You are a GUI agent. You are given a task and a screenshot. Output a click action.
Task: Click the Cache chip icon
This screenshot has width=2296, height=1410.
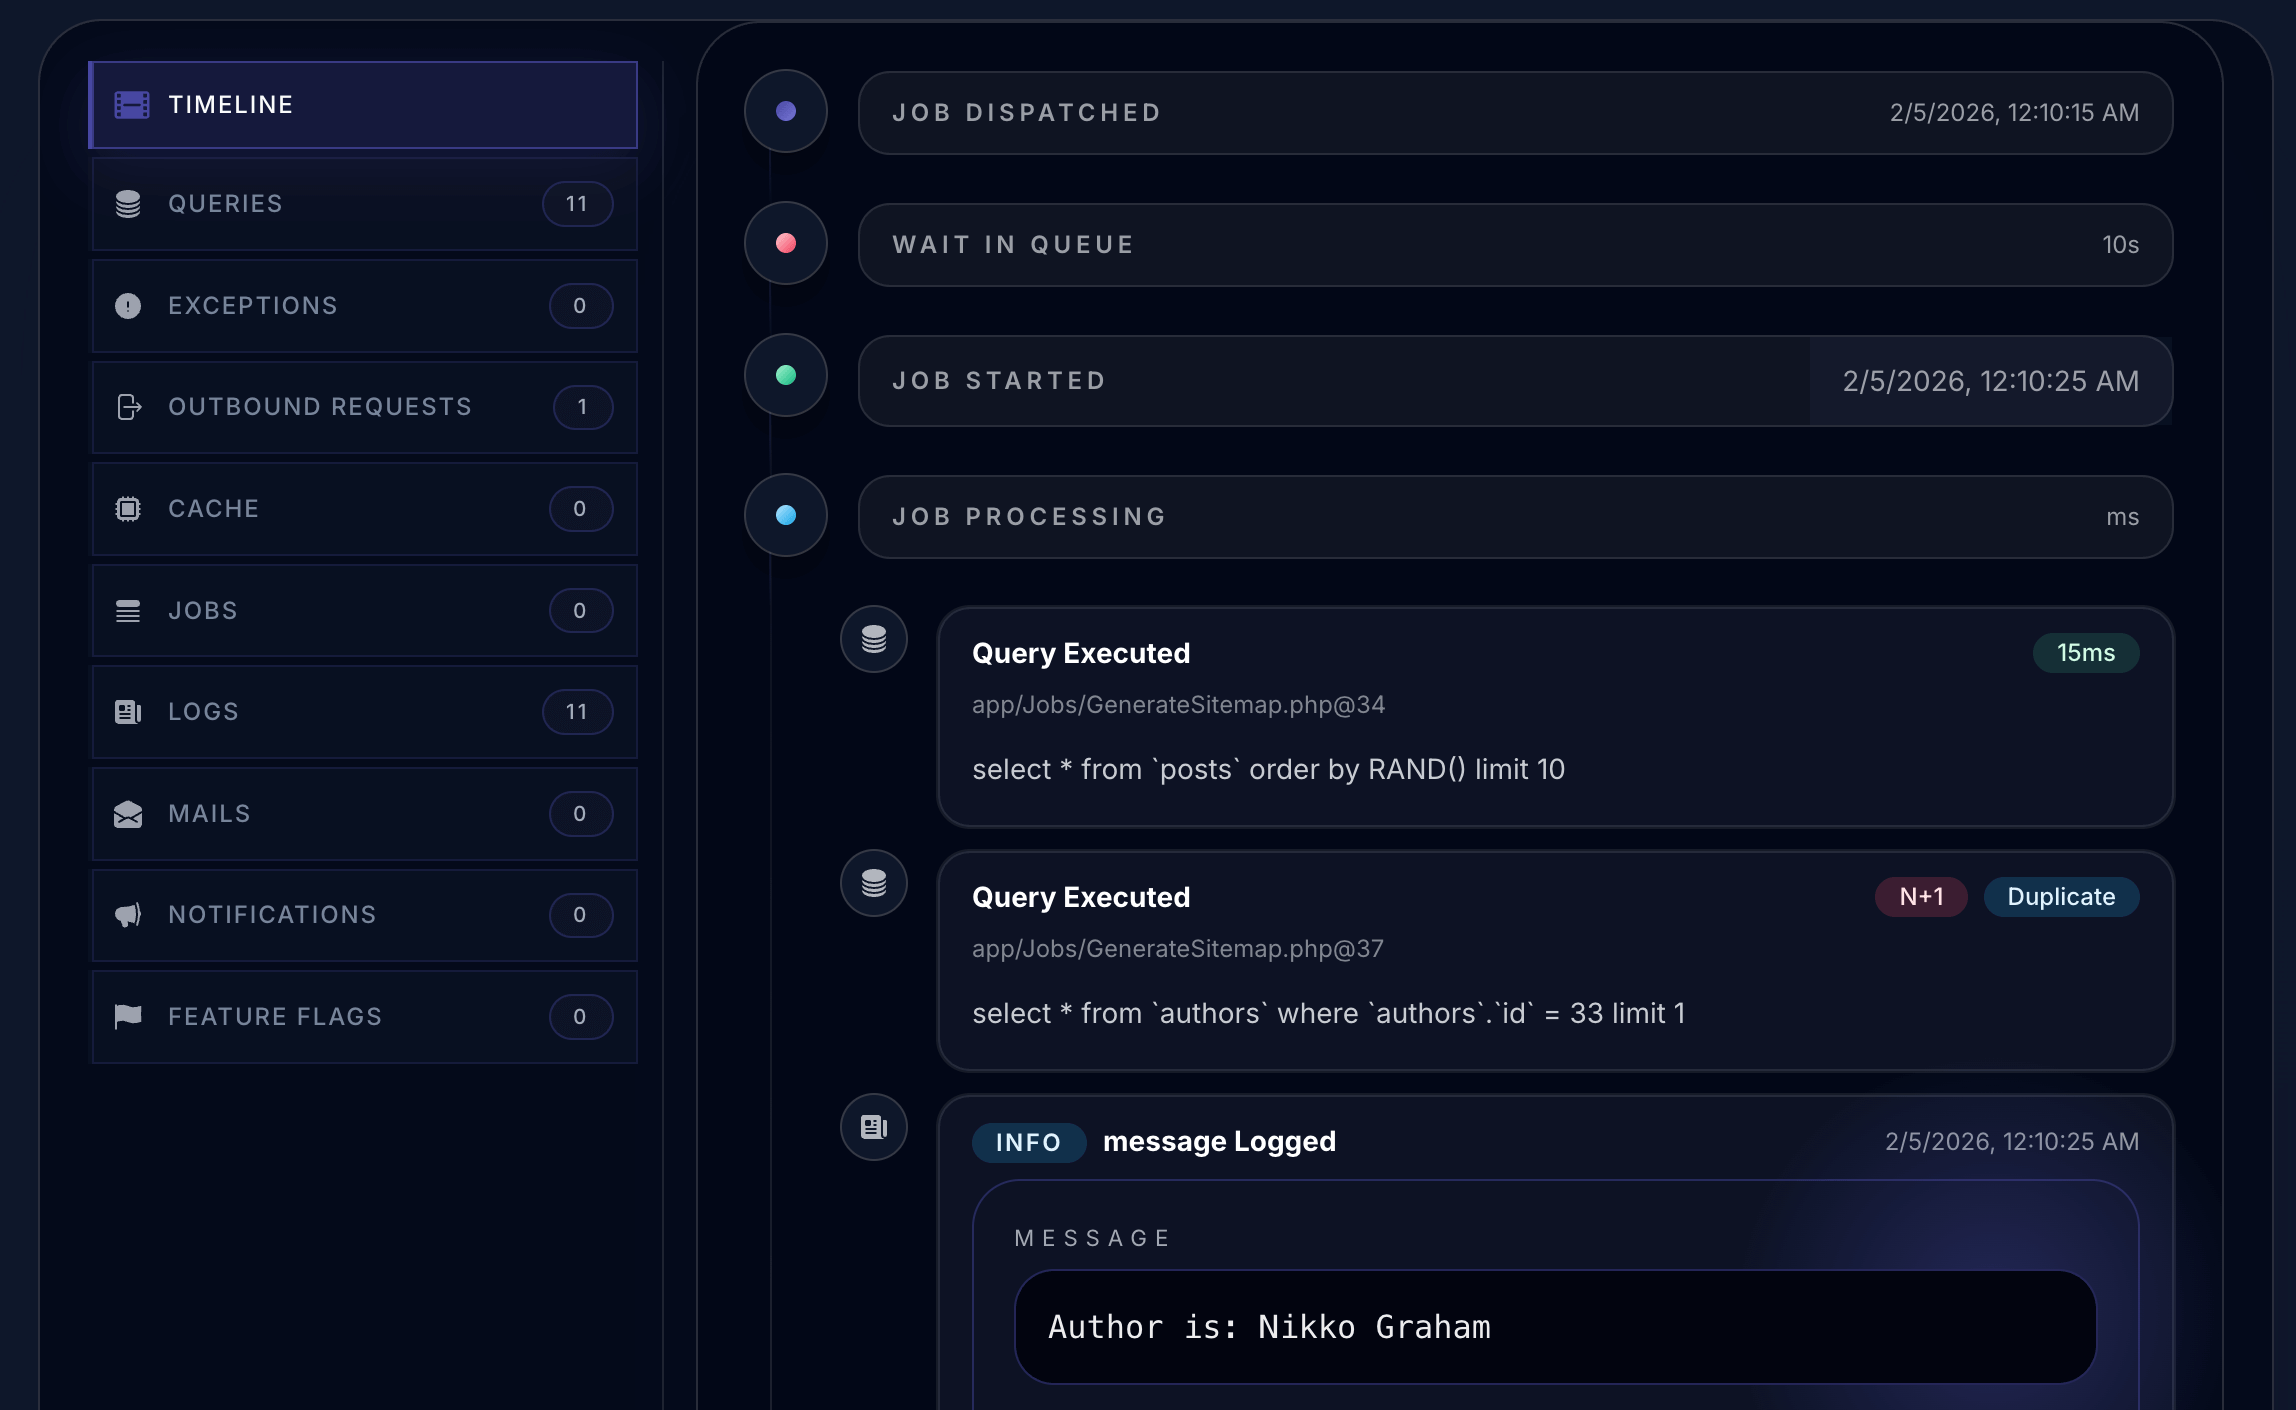[128, 509]
